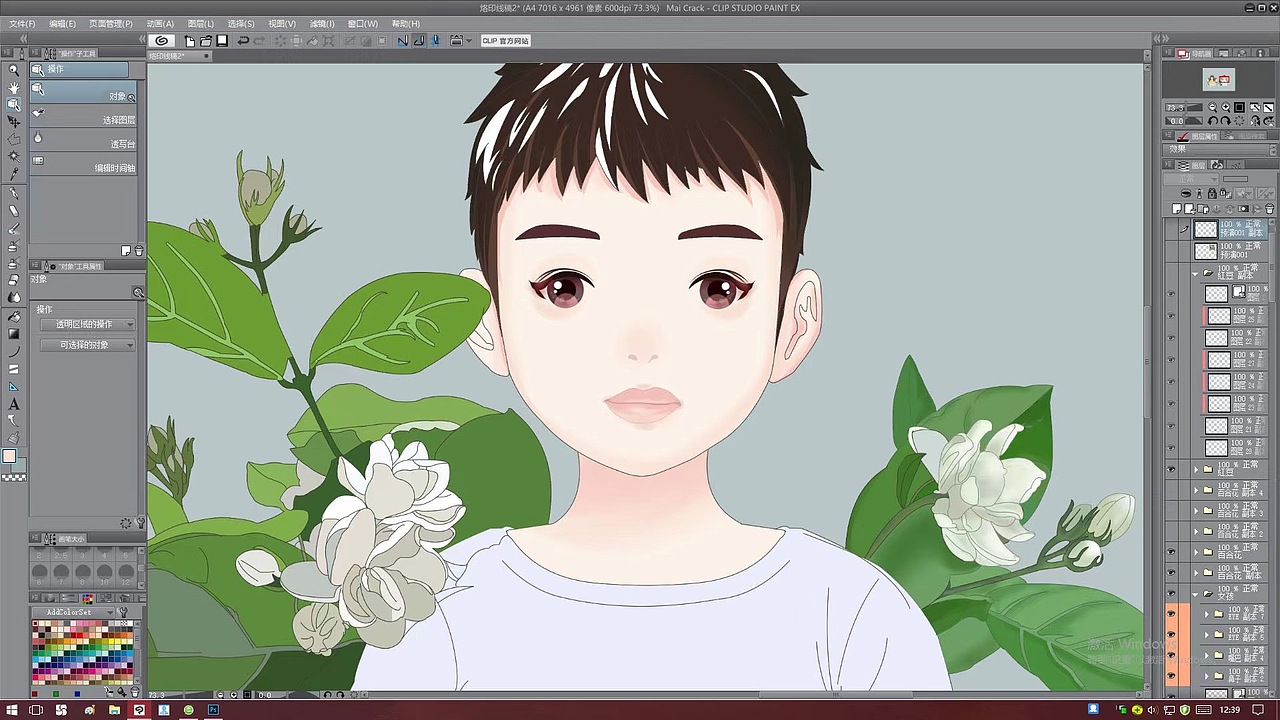Click the Undo arrow in toolbar
The image size is (1280, 720).
click(243, 41)
